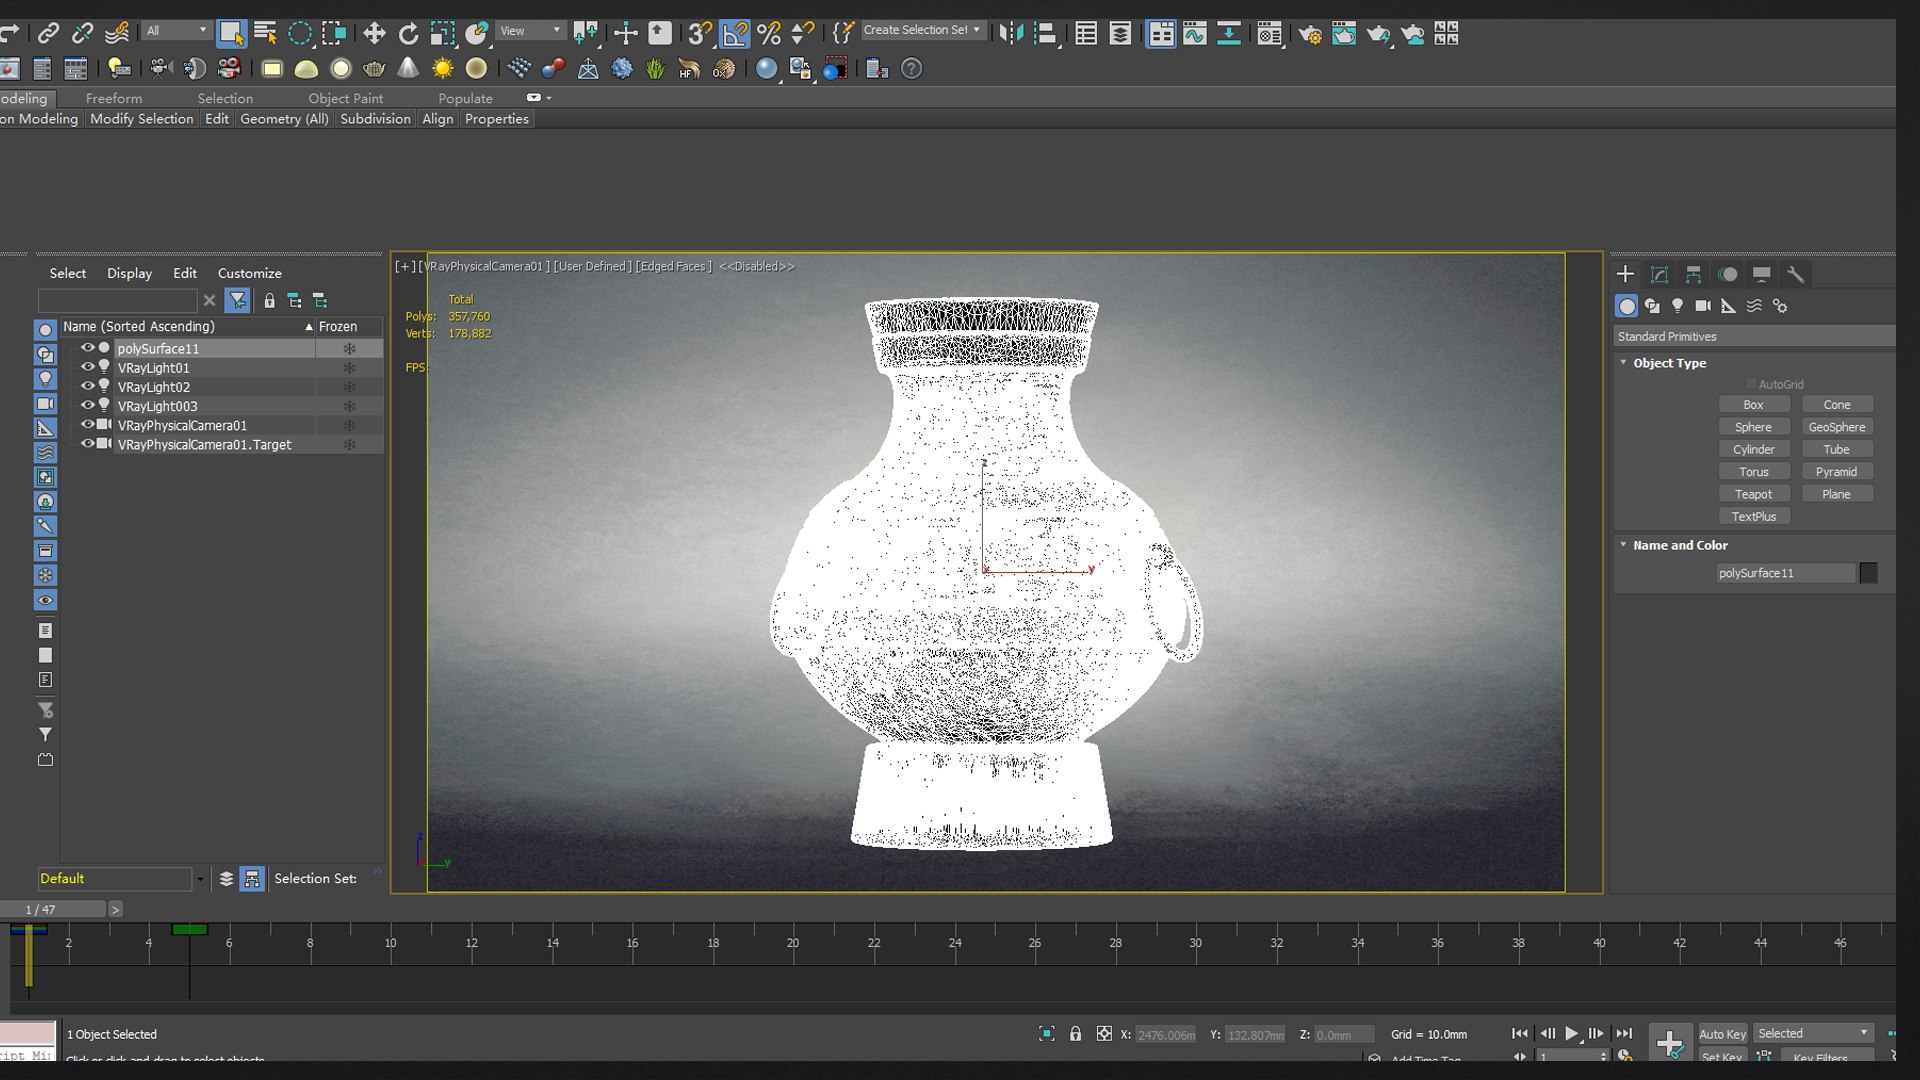Open the Customize menu in Scene Explorer
1920x1080 pixels.
coord(250,273)
